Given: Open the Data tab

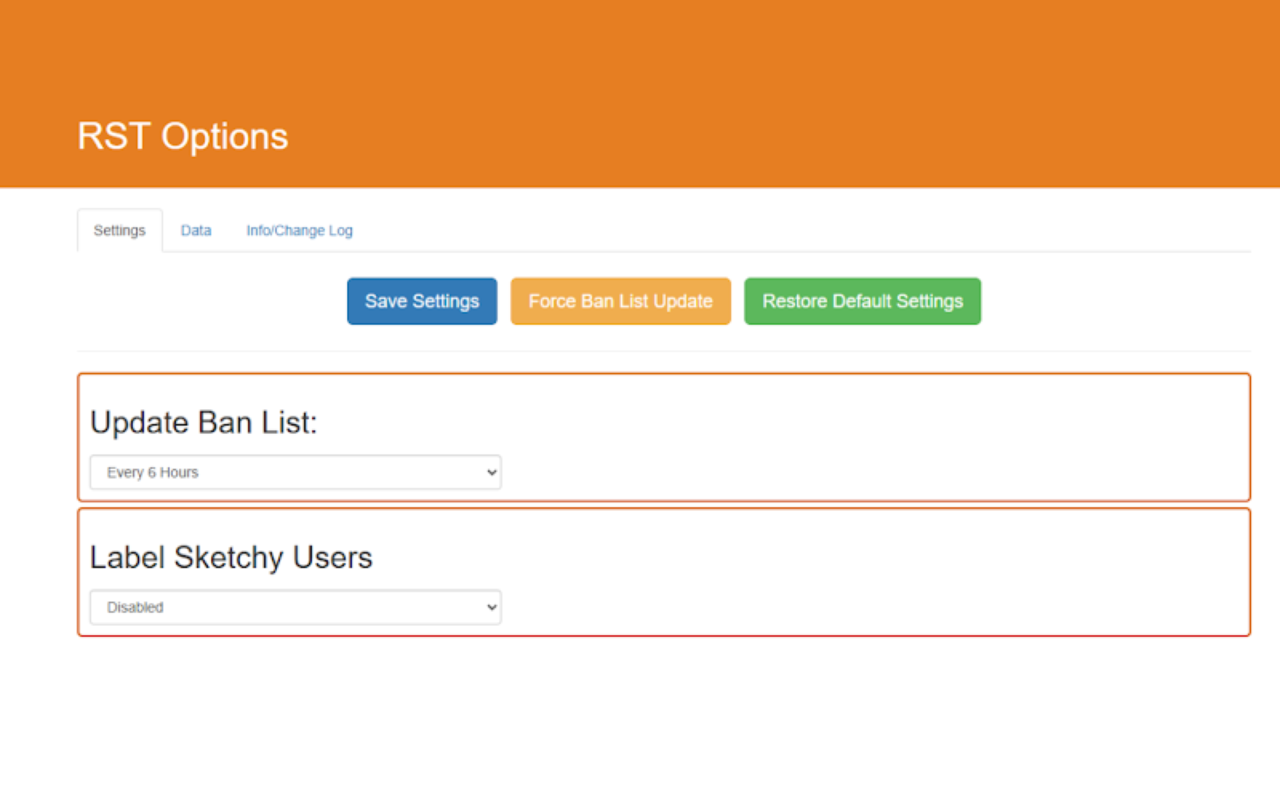Looking at the screenshot, I should coord(196,231).
